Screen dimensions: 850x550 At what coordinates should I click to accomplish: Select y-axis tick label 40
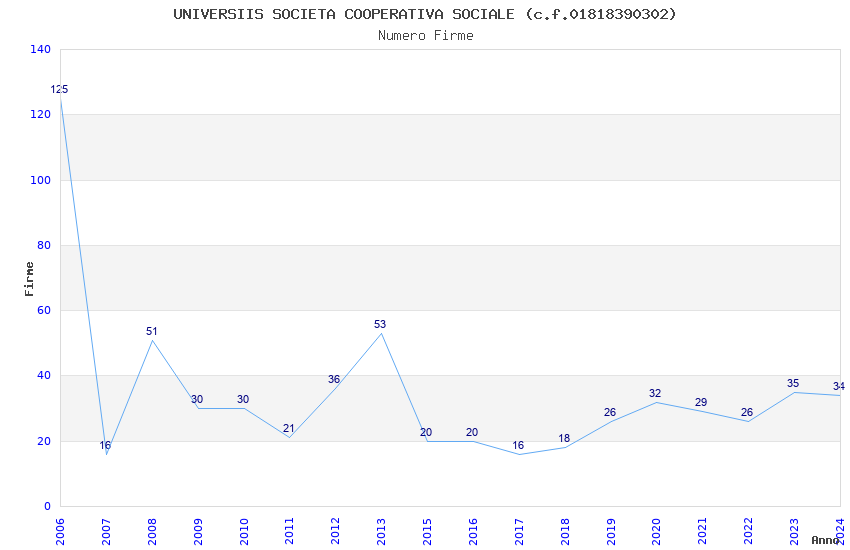pos(44,376)
